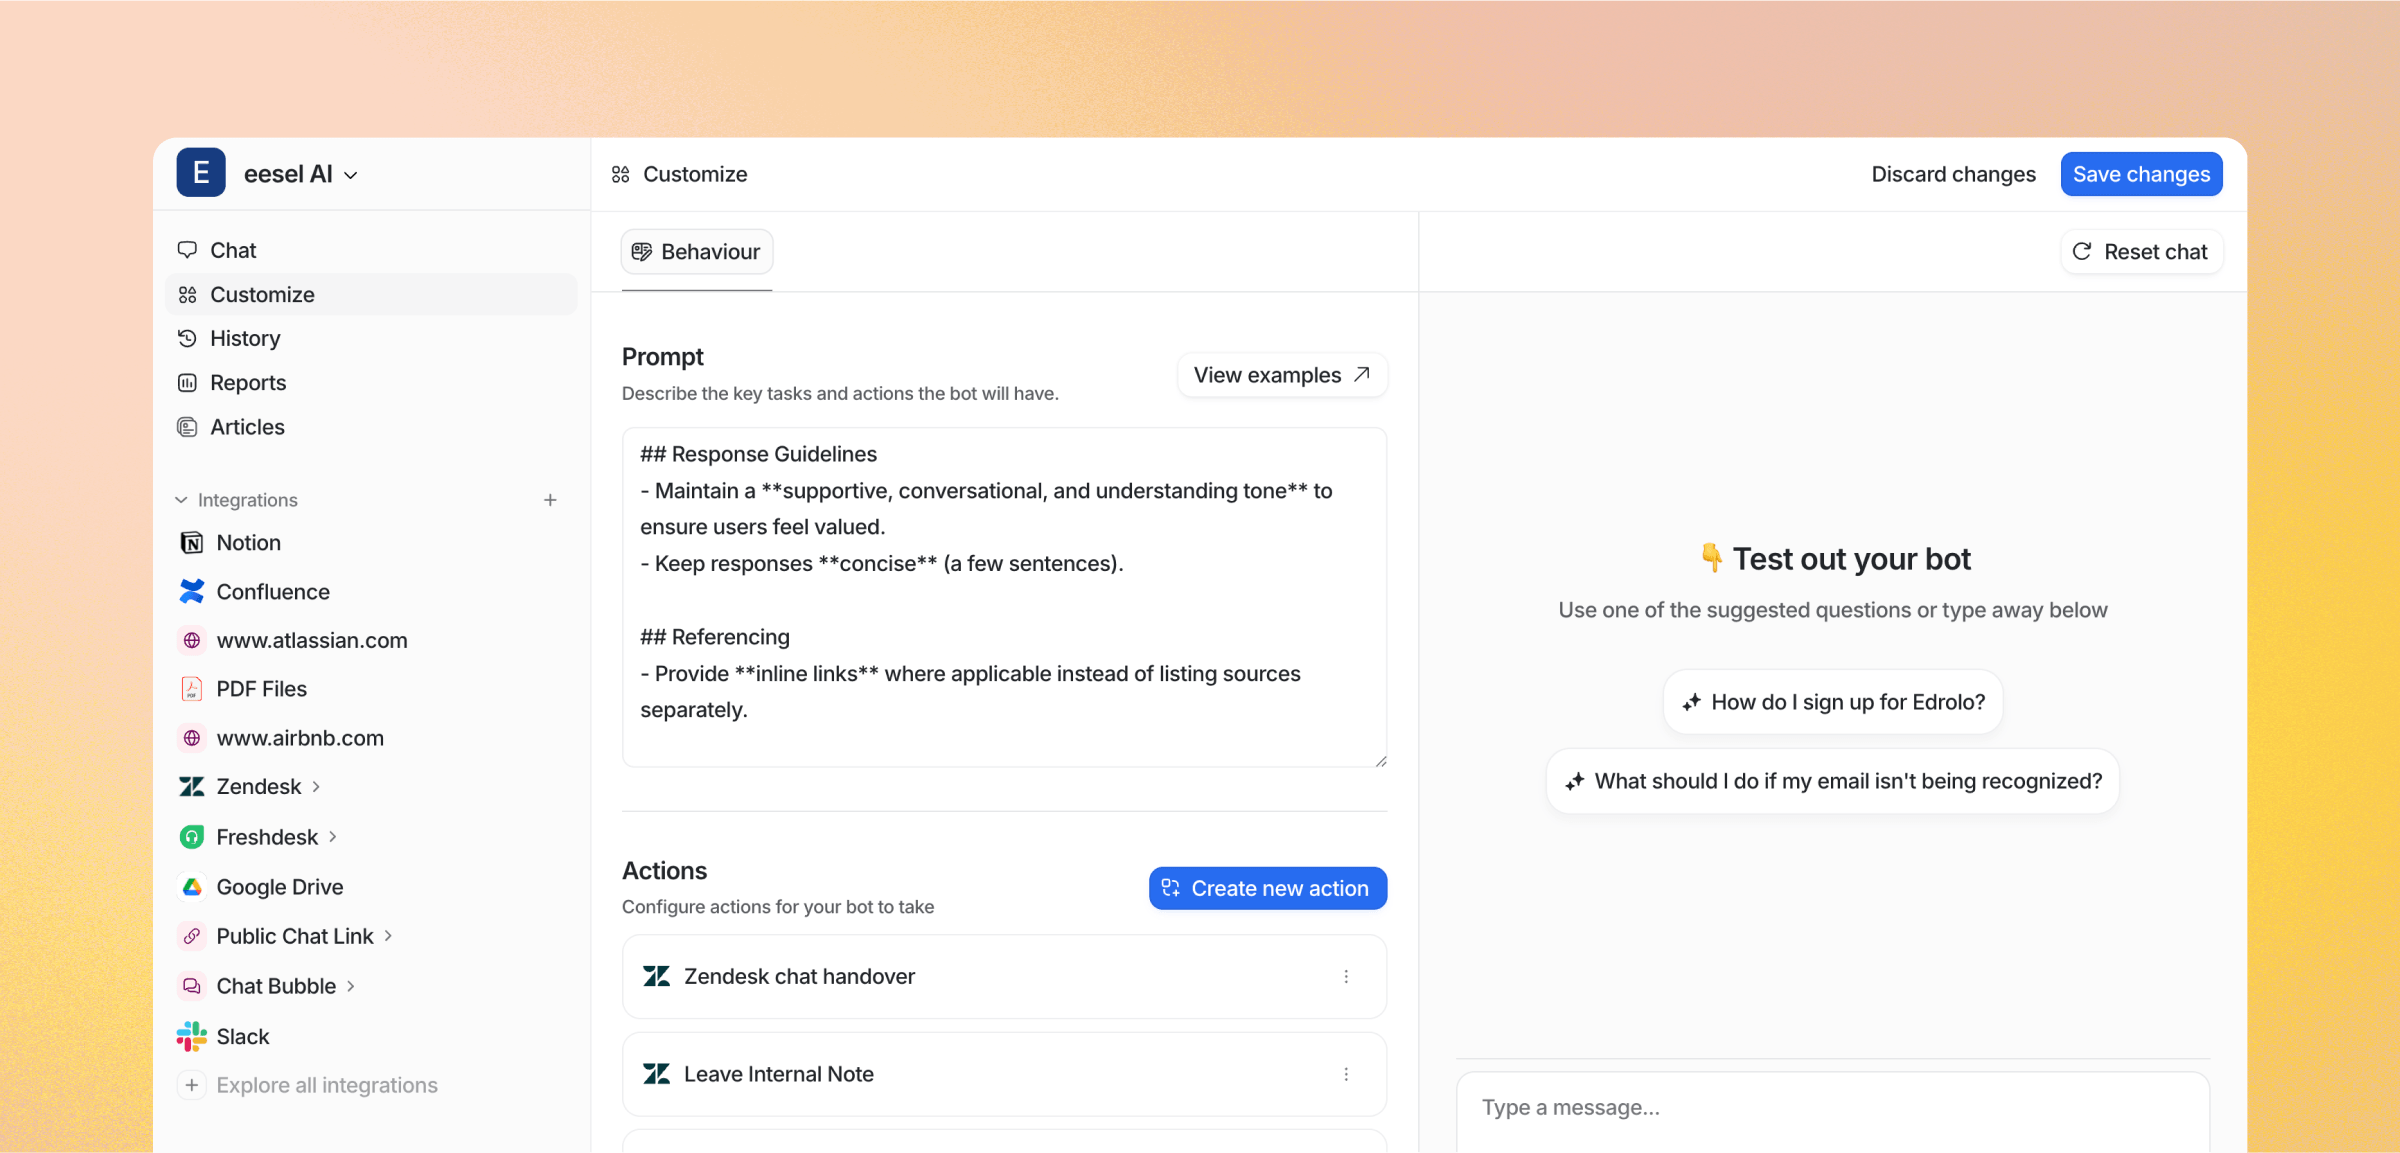Image resolution: width=2400 pixels, height=1153 pixels.
Task: Open the Zendesk integration icon
Action: tap(192, 787)
